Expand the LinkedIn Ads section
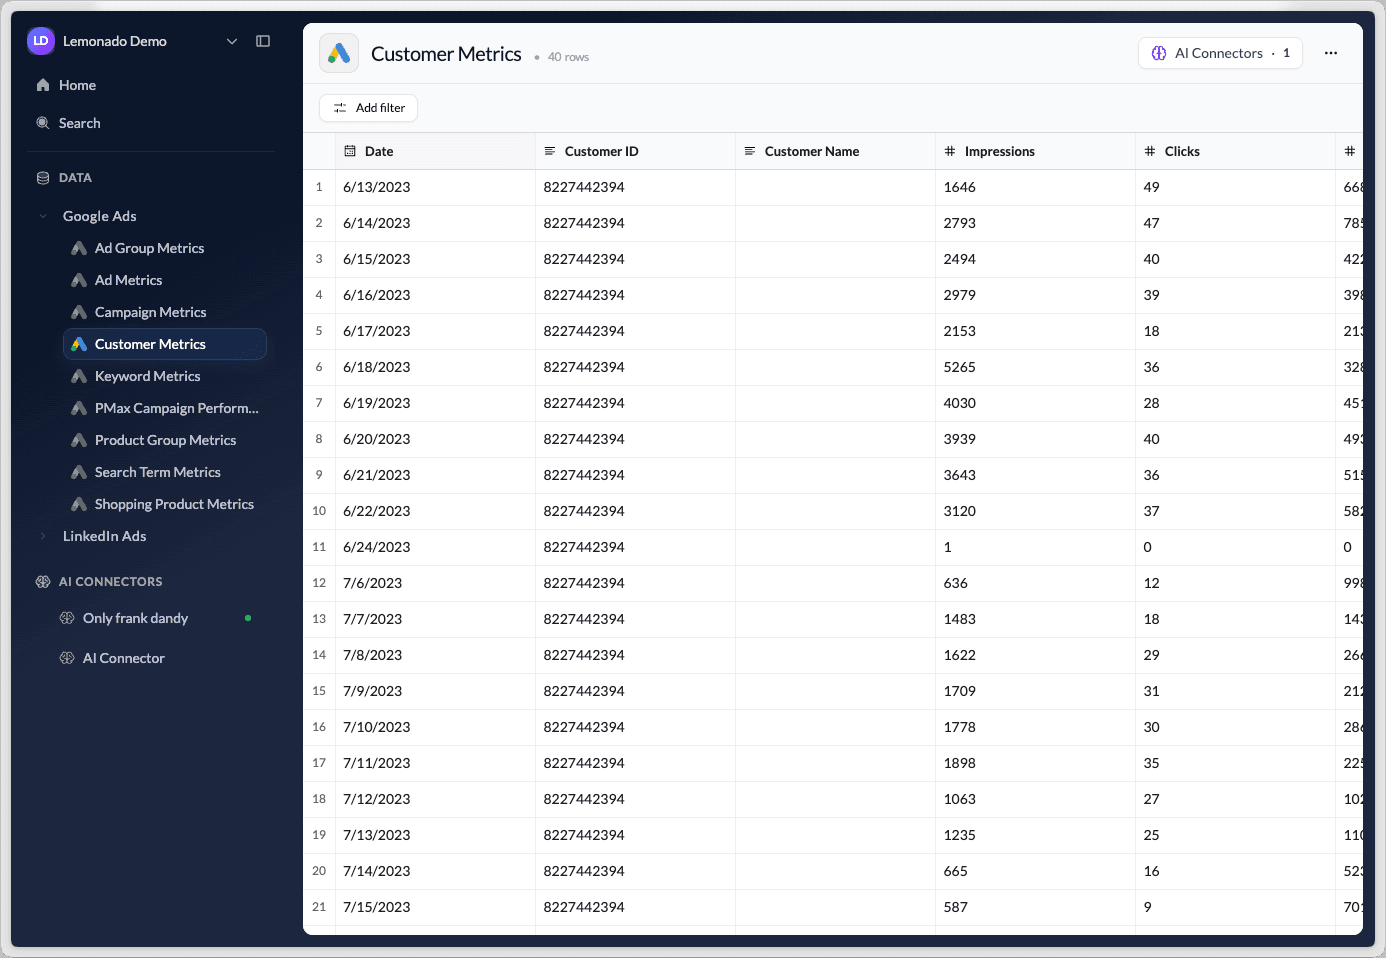This screenshot has width=1386, height=958. 42,535
